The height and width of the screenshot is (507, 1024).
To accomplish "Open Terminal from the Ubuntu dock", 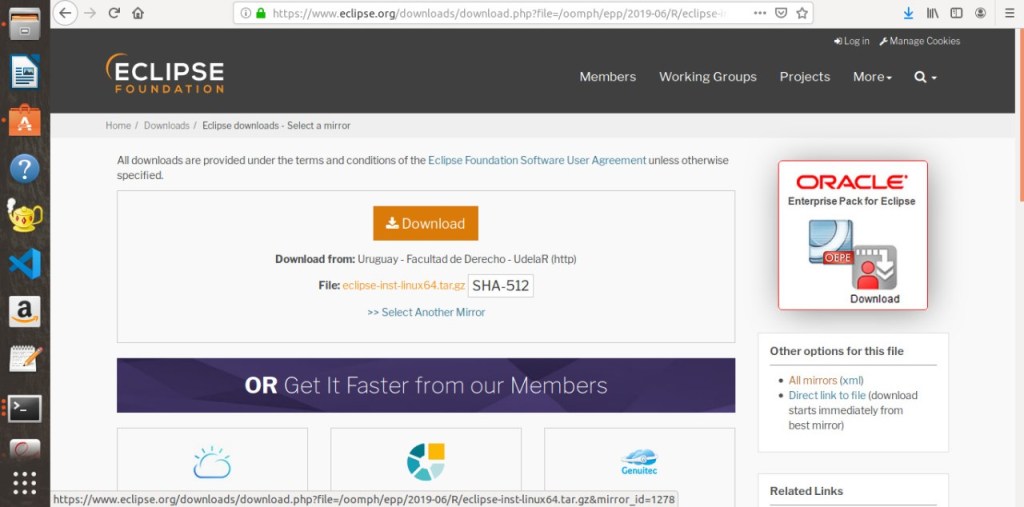I will [24, 407].
